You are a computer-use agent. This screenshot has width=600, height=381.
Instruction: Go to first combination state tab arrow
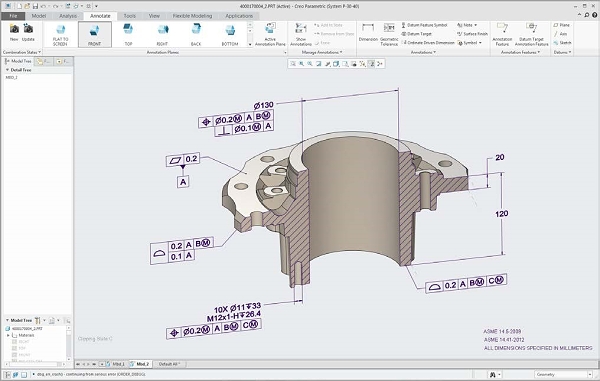(x=78, y=364)
